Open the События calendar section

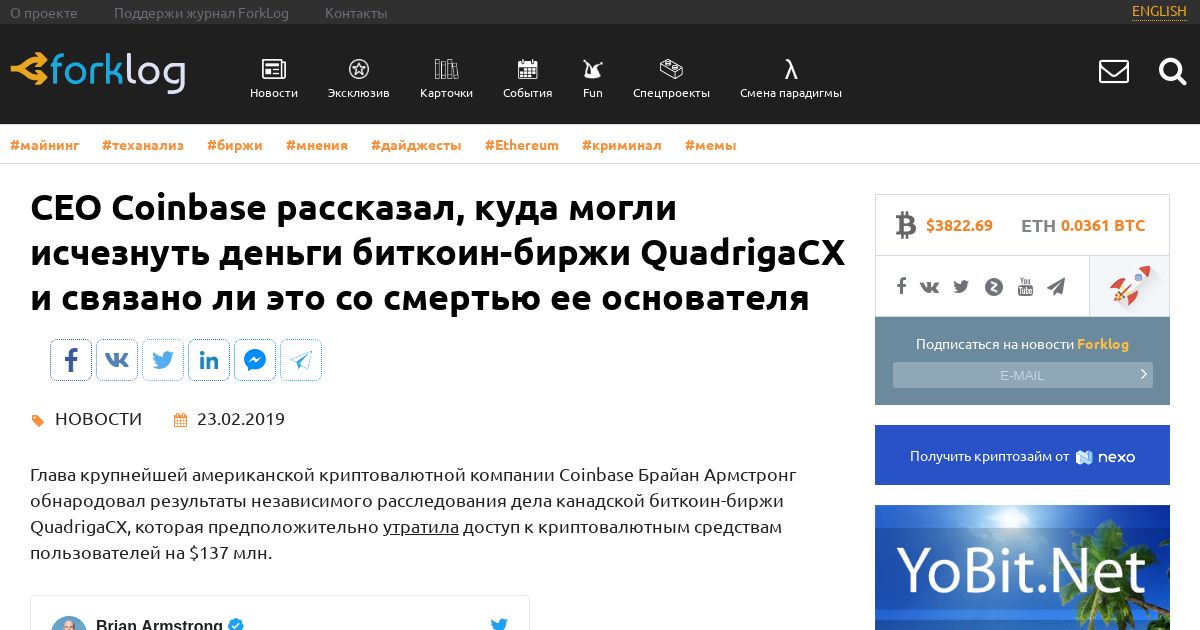pyautogui.click(x=527, y=79)
